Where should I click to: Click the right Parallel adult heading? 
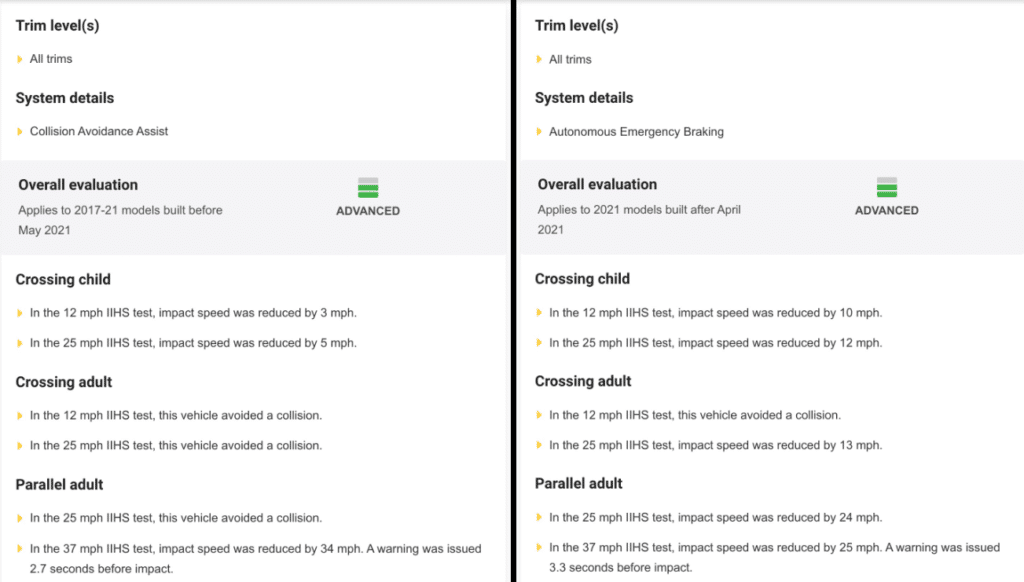(579, 483)
